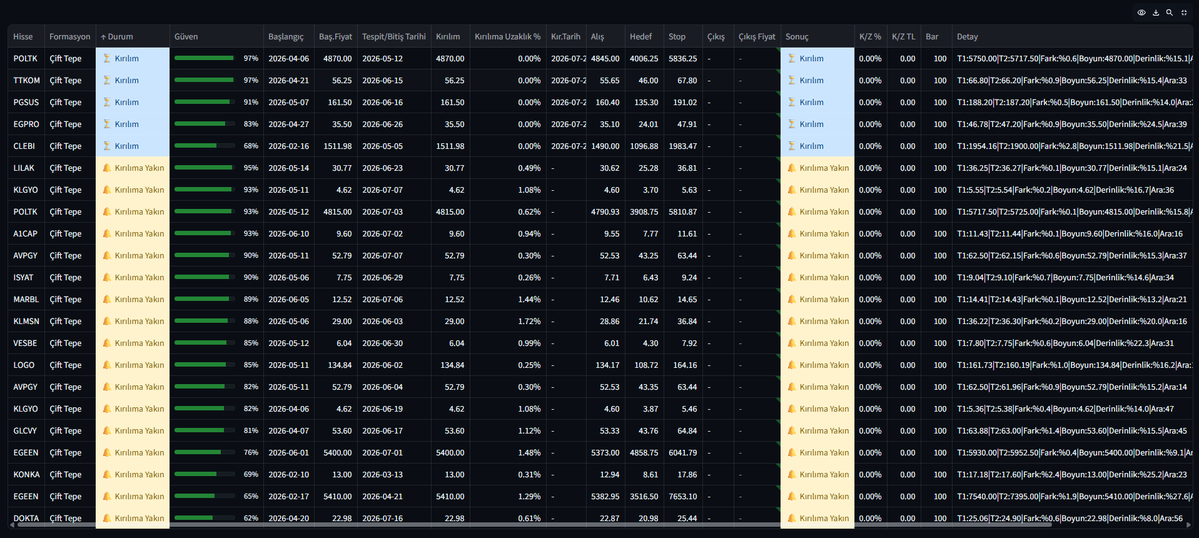
Task: Toggle the fullscreen view icon
Action: pos(1184,12)
